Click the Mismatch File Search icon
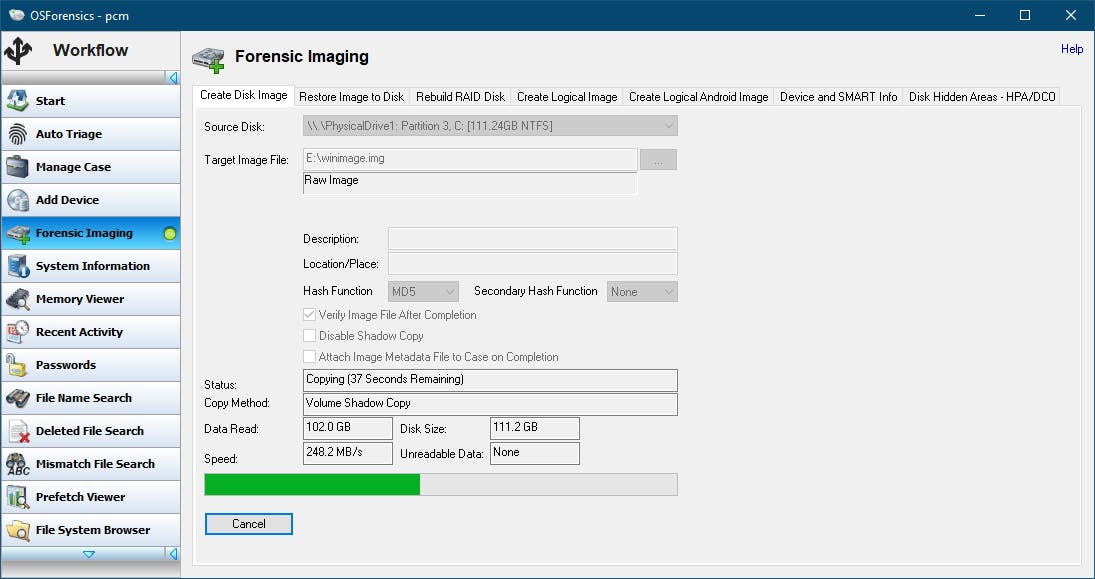 click(17, 464)
